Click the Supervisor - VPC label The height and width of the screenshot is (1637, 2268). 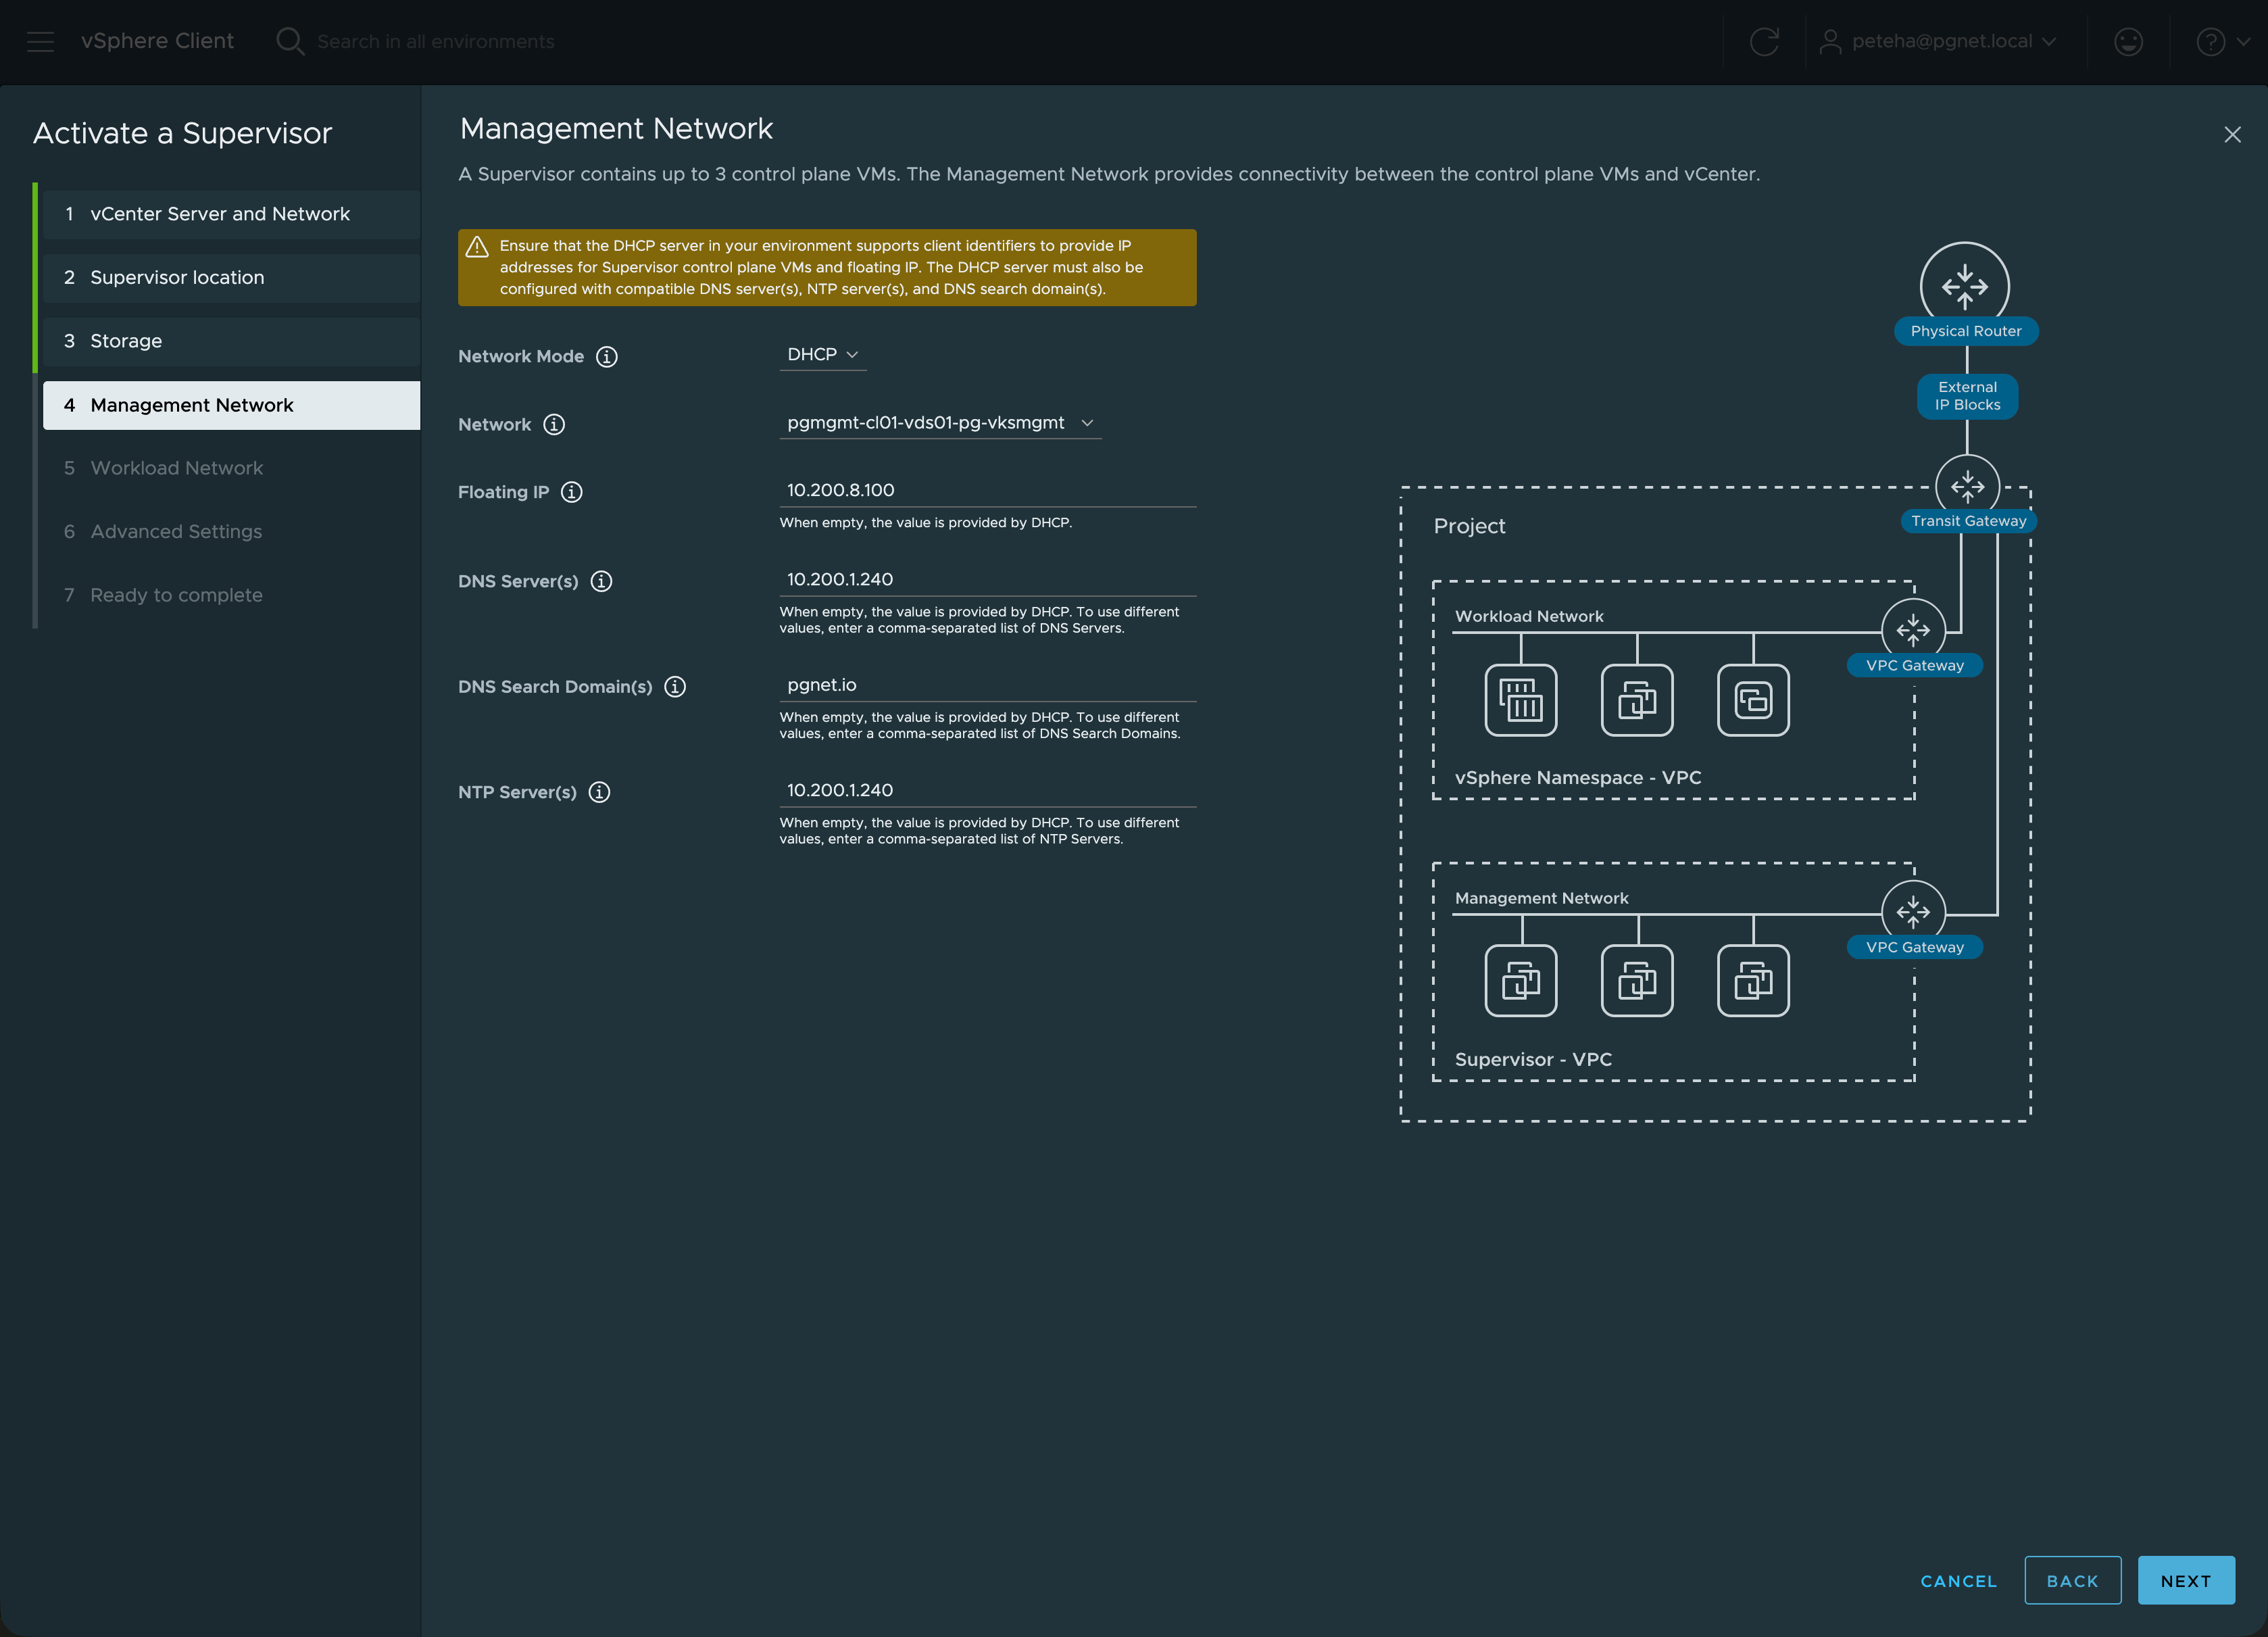click(x=1533, y=1060)
